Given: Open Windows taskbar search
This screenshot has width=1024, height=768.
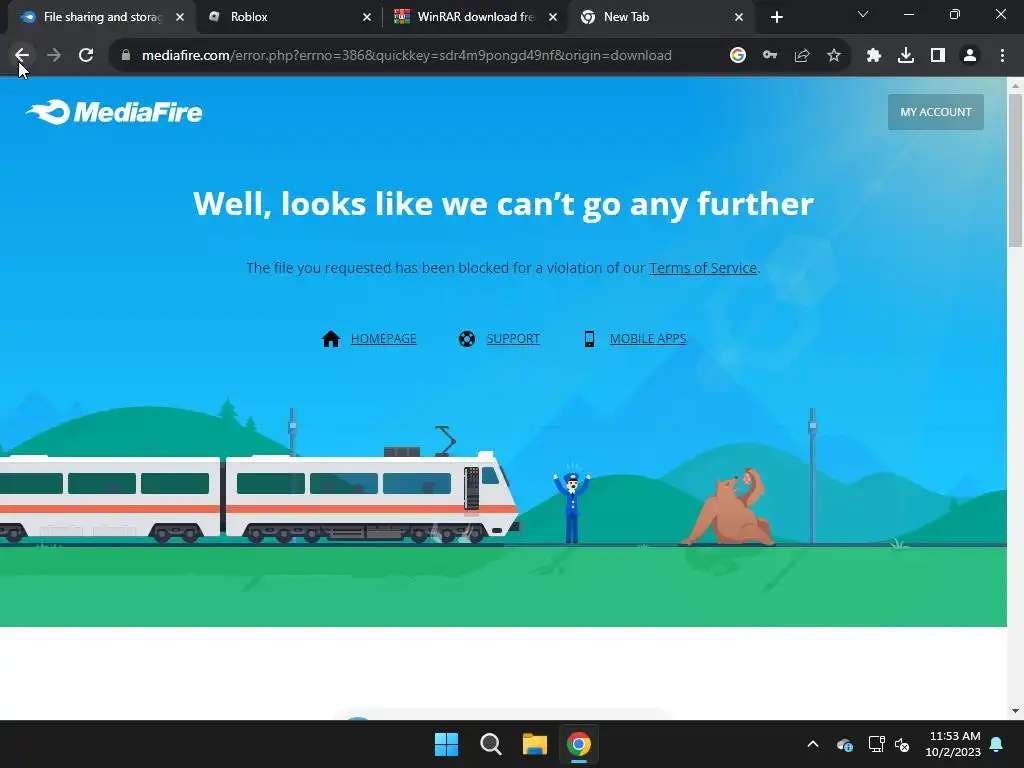Looking at the screenshot, I should pyautogui.click(x=490, y=744).
